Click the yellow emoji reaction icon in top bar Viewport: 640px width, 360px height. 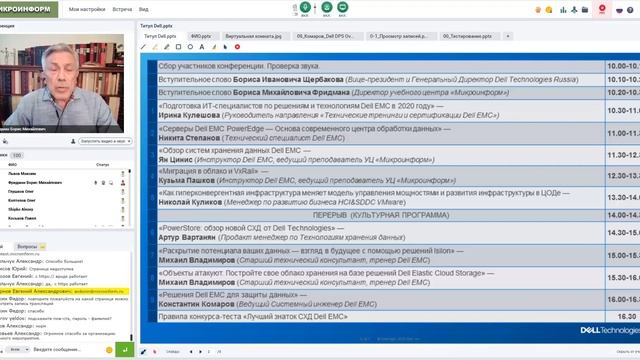pos(549,10)
